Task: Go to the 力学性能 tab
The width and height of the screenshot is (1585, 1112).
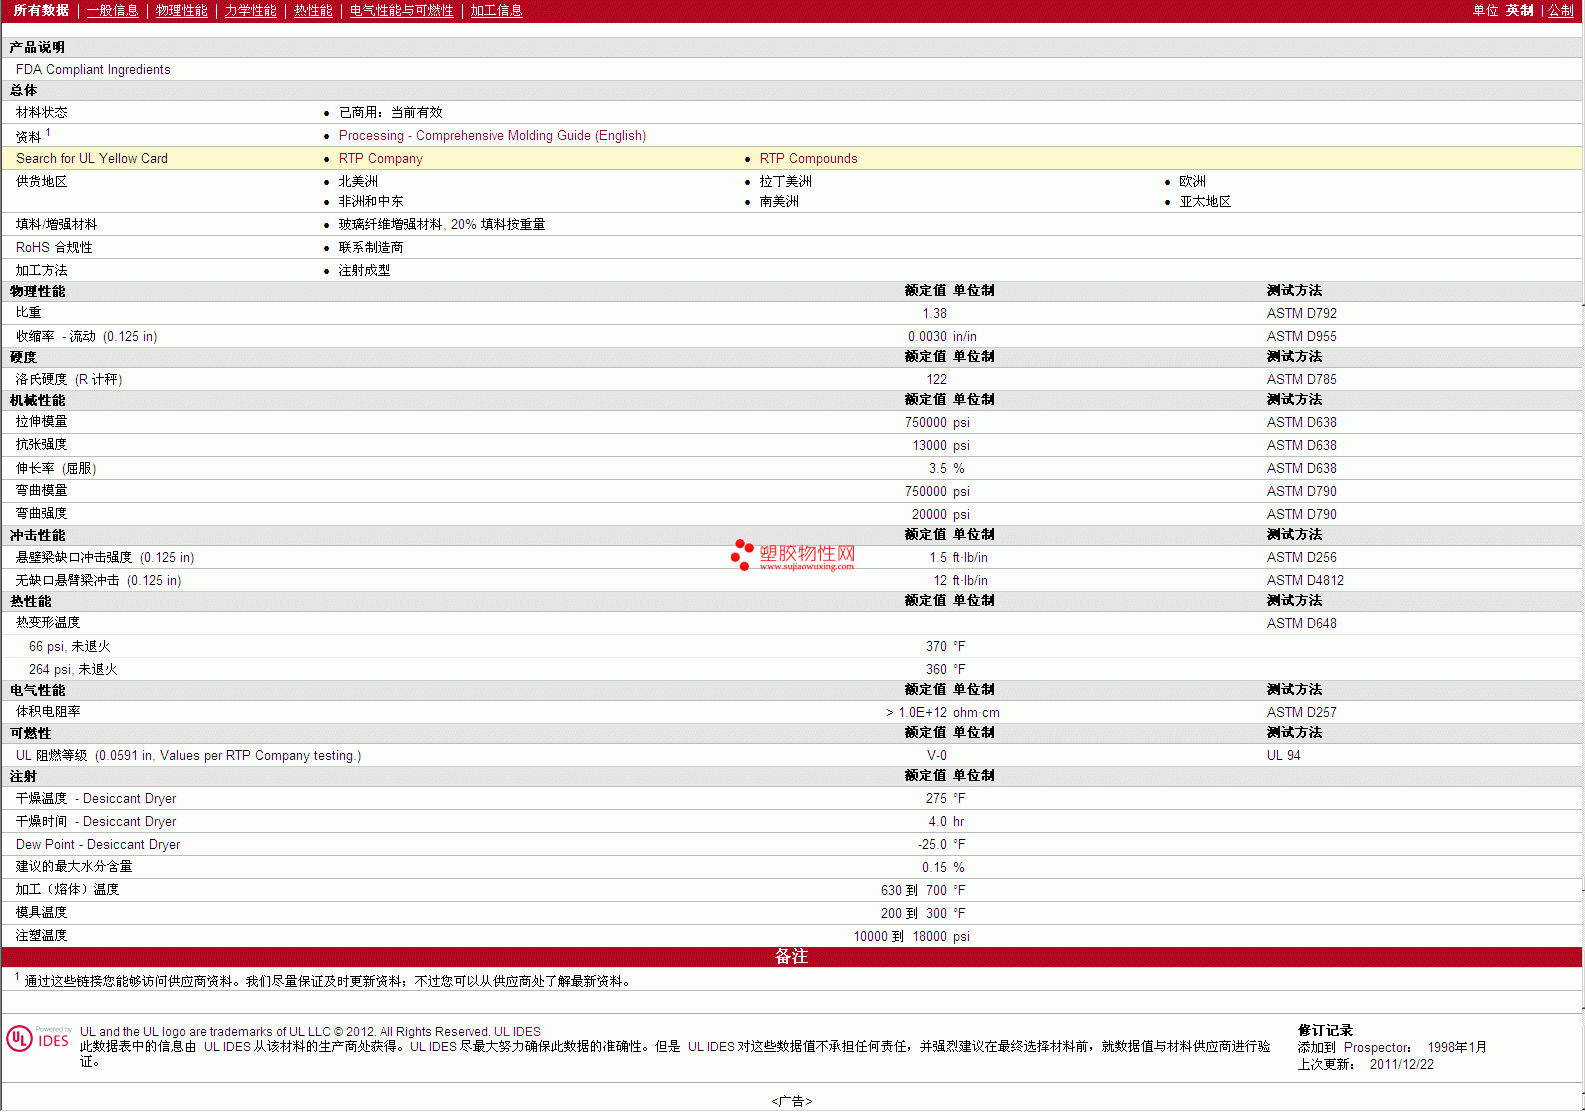Action: [250, 10]
